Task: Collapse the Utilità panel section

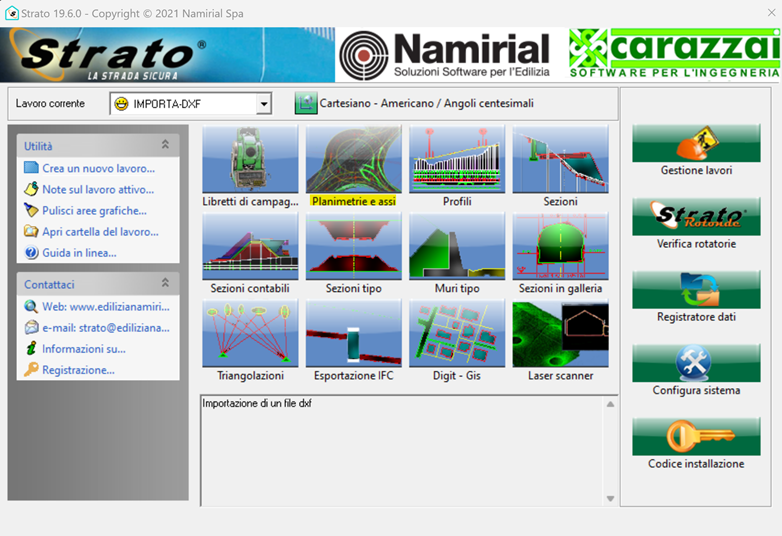Action: 165,146
